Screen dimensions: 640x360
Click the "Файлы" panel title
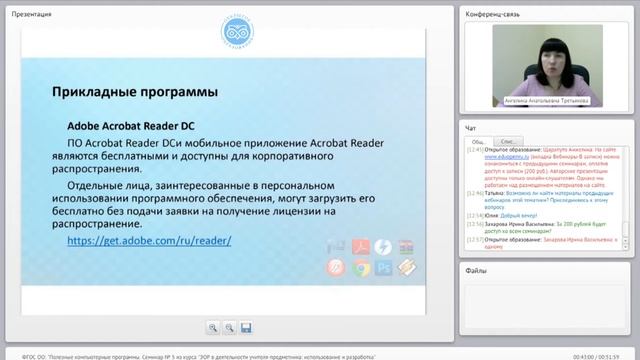(476, 271)
